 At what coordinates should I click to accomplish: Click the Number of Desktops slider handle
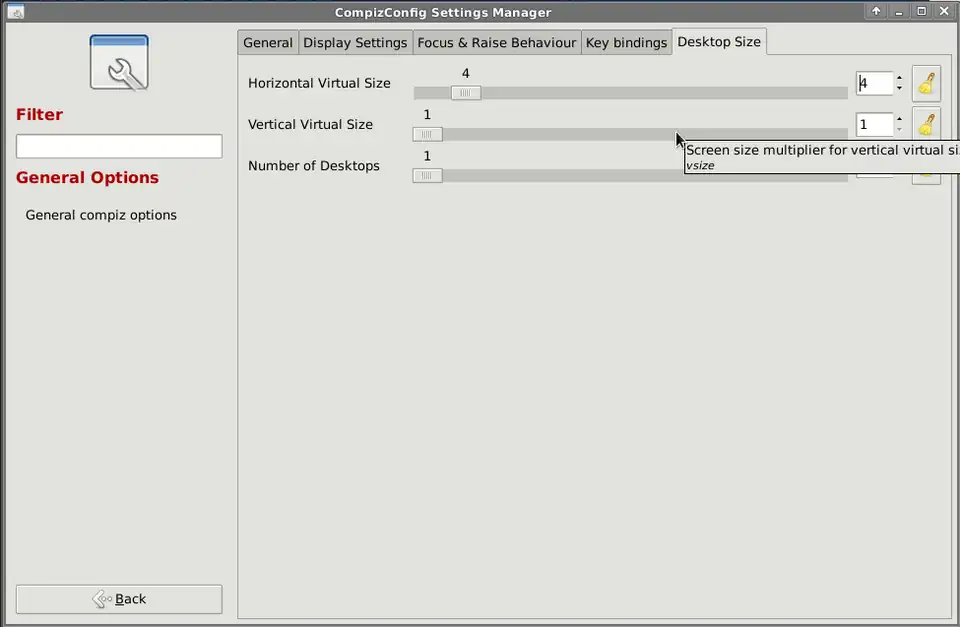coord(427,176)
